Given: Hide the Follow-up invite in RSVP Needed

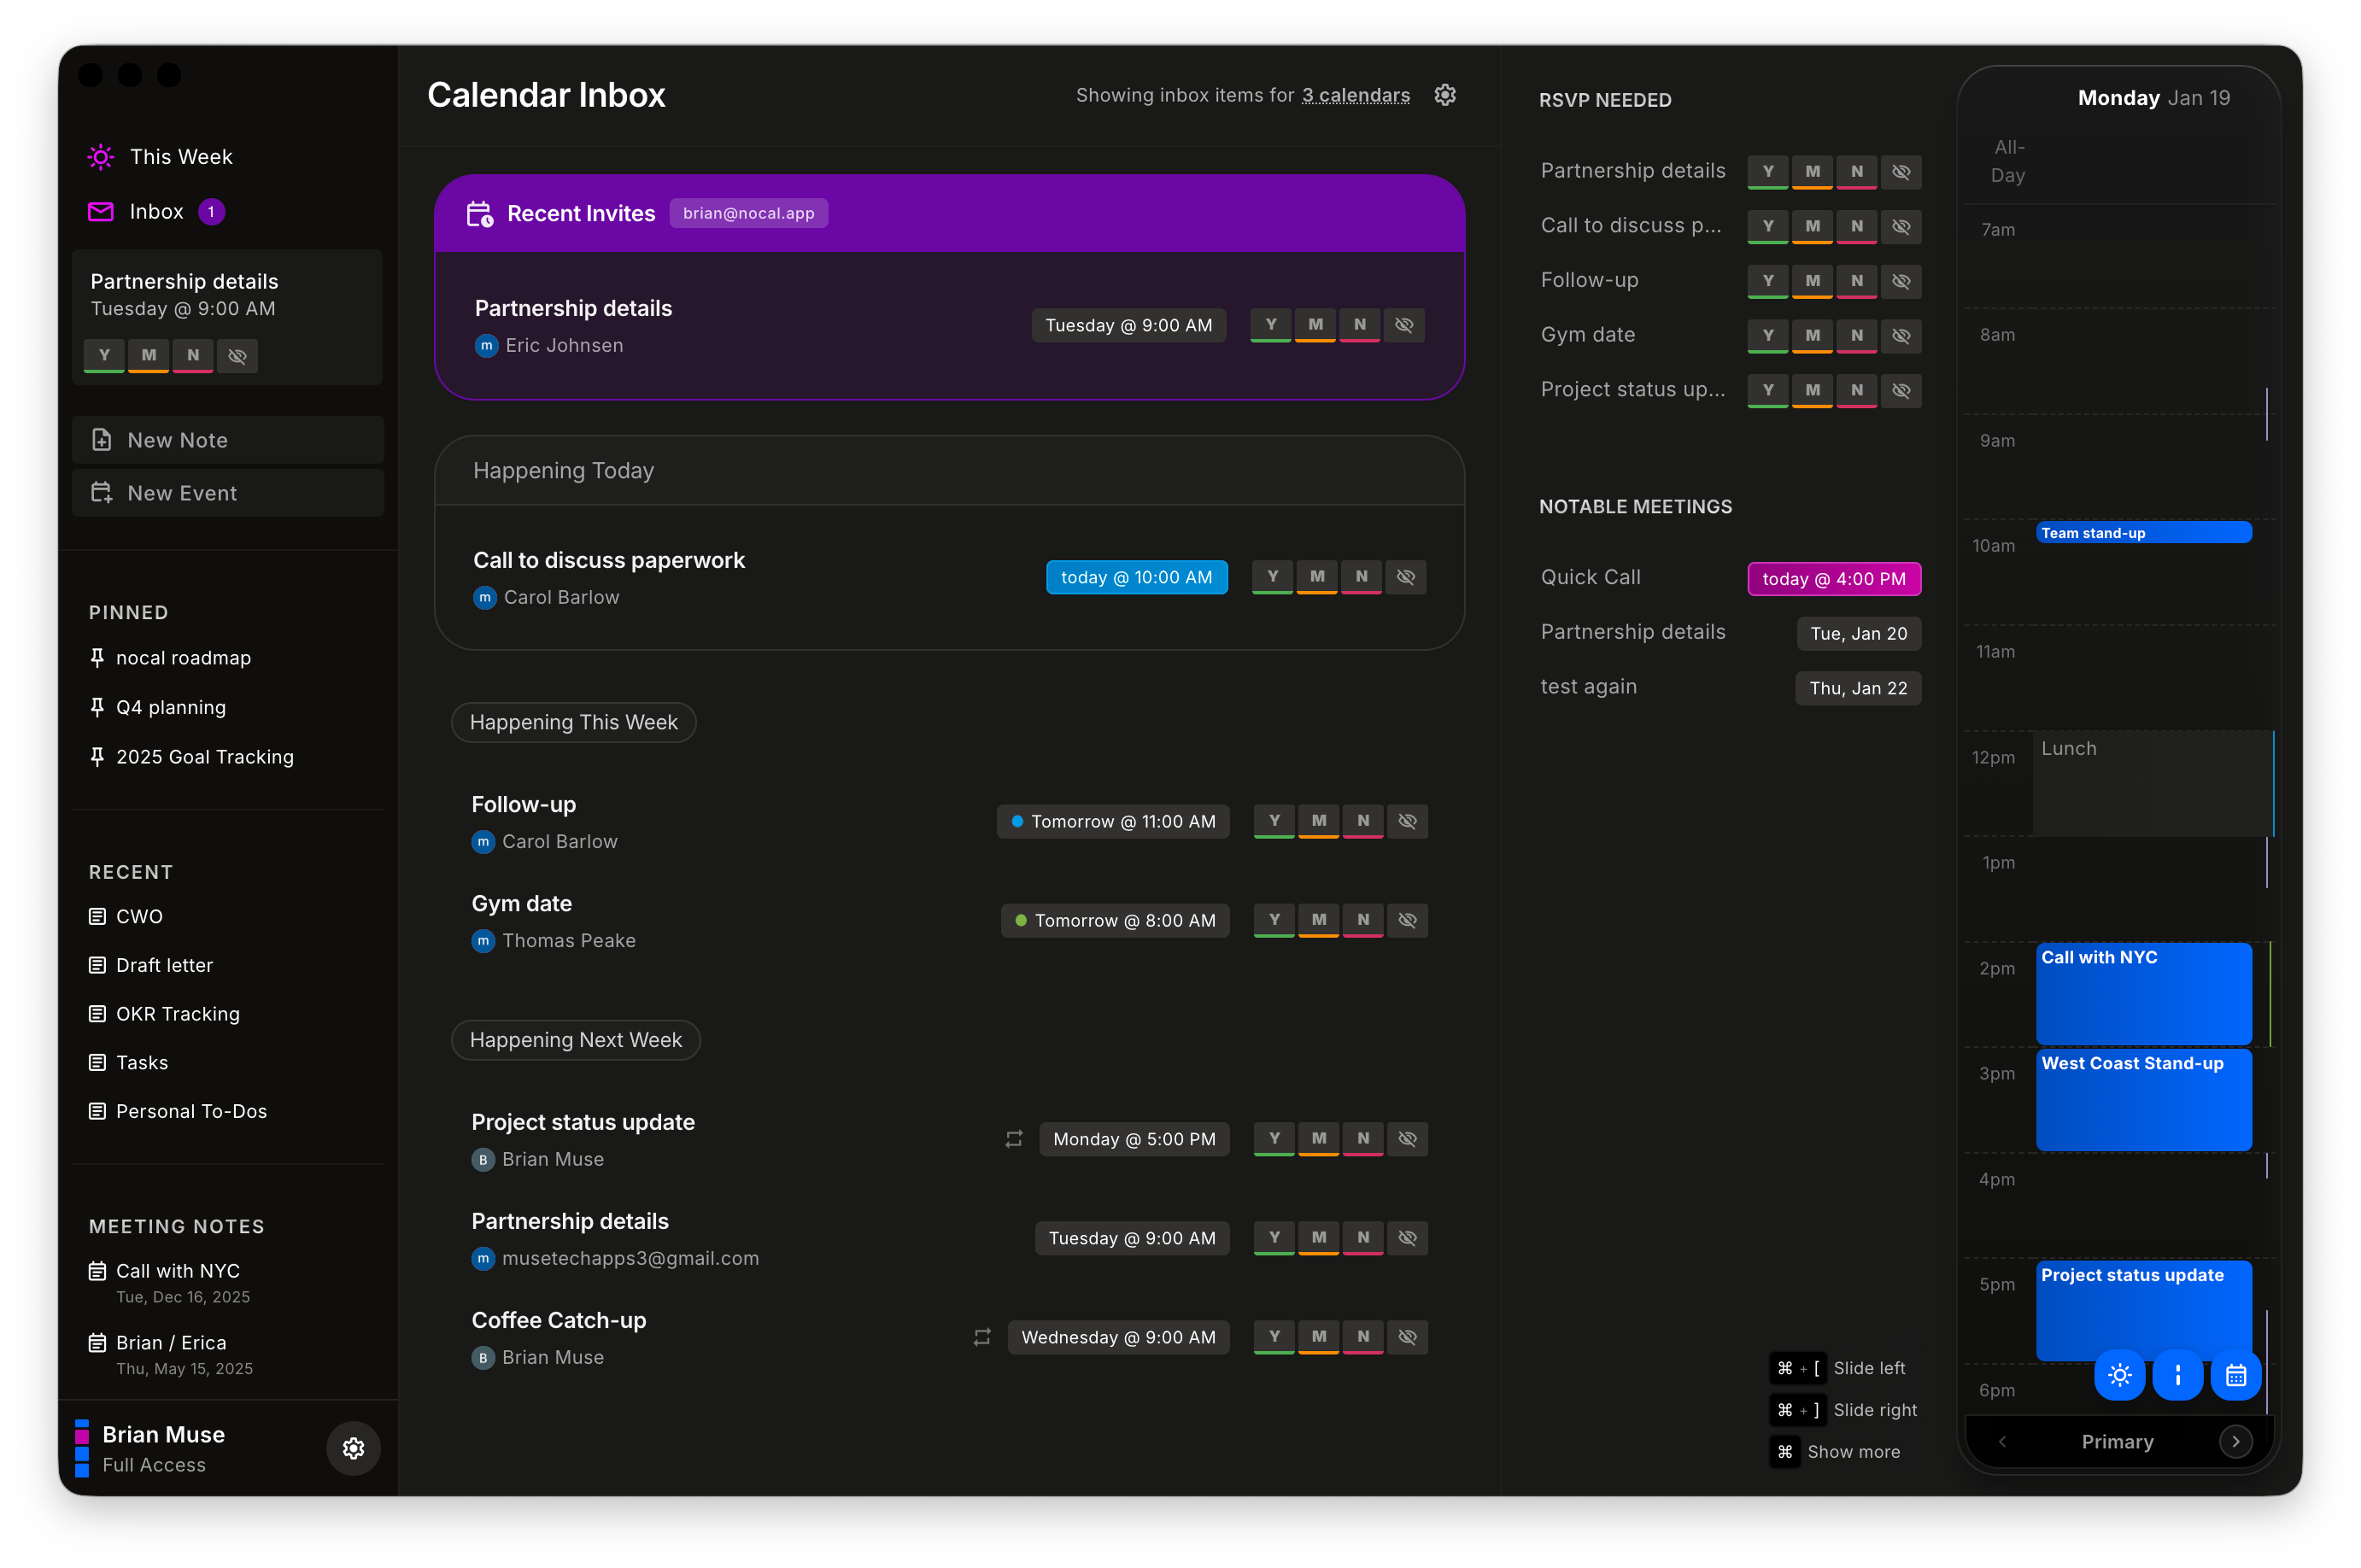Looking at the screenshot, I should (1901, 281).
